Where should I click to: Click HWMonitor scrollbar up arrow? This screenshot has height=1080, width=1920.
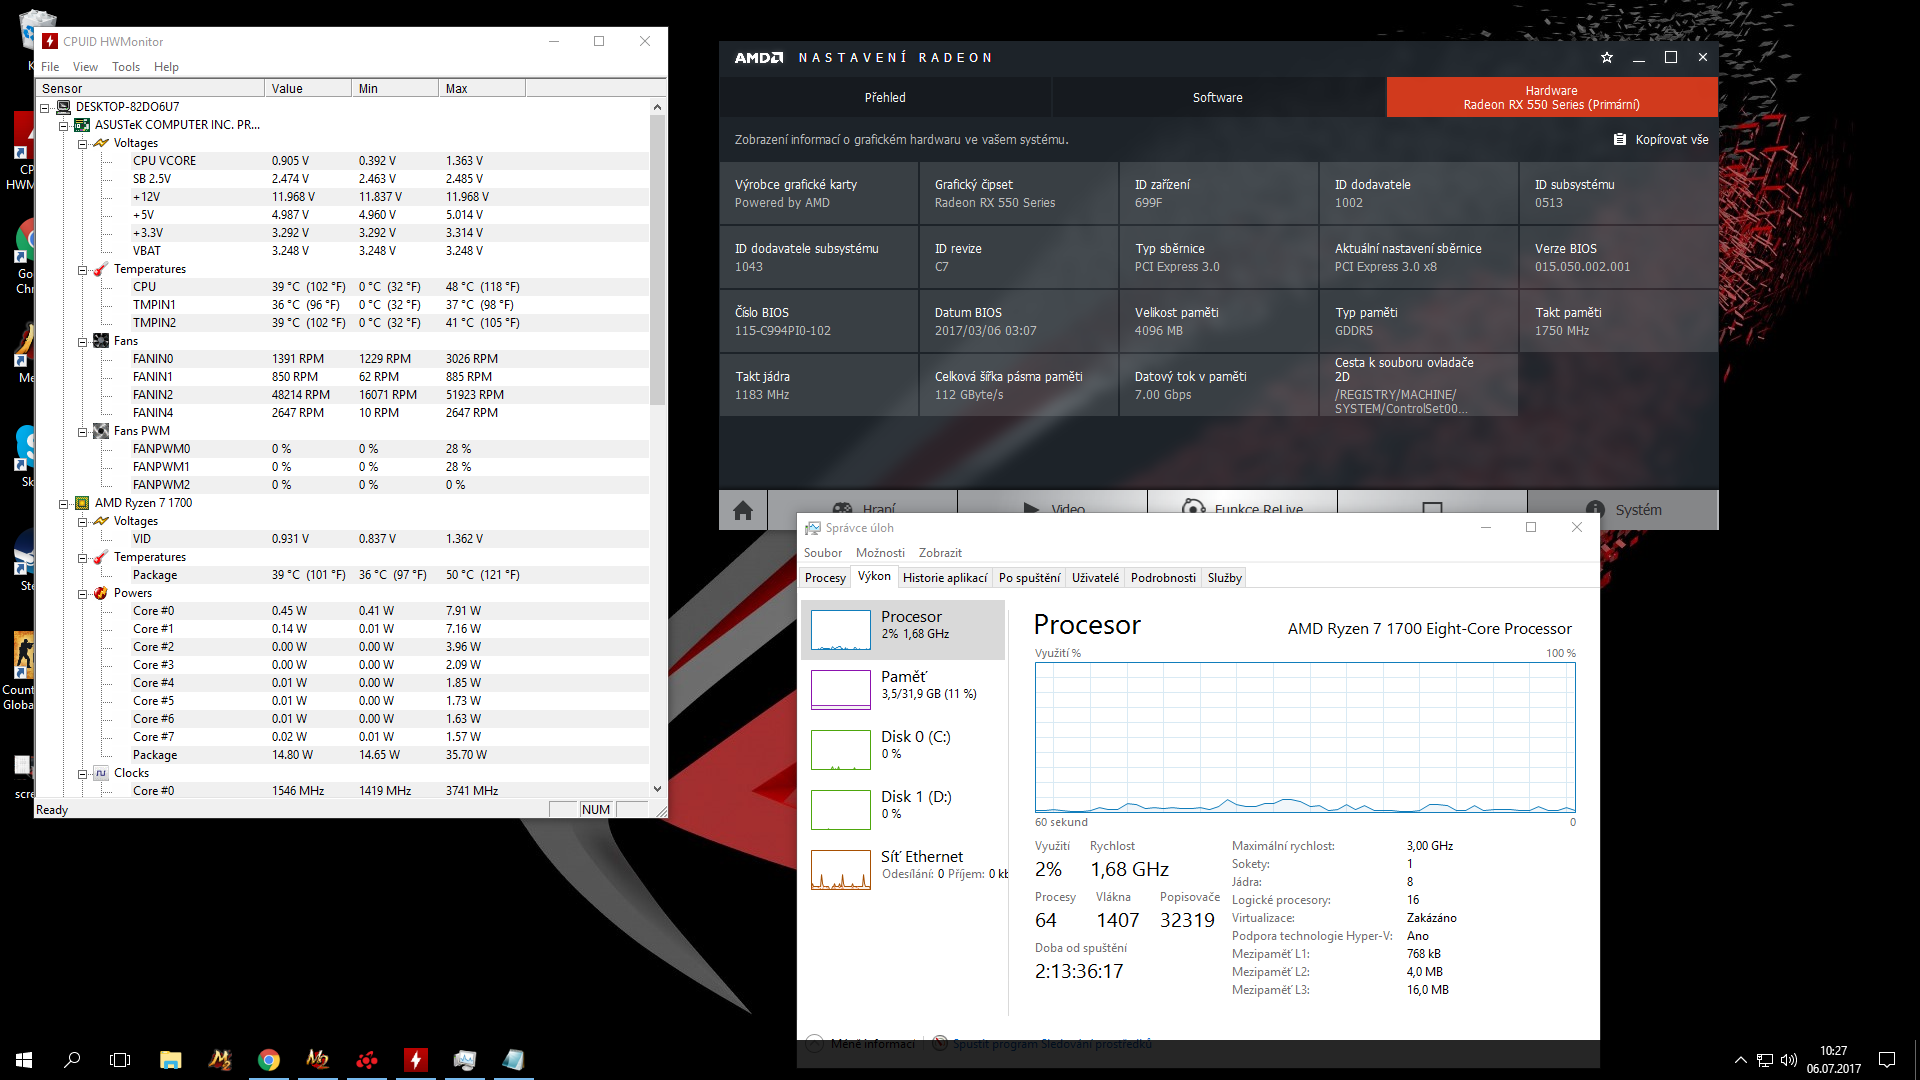coord(657,107)
